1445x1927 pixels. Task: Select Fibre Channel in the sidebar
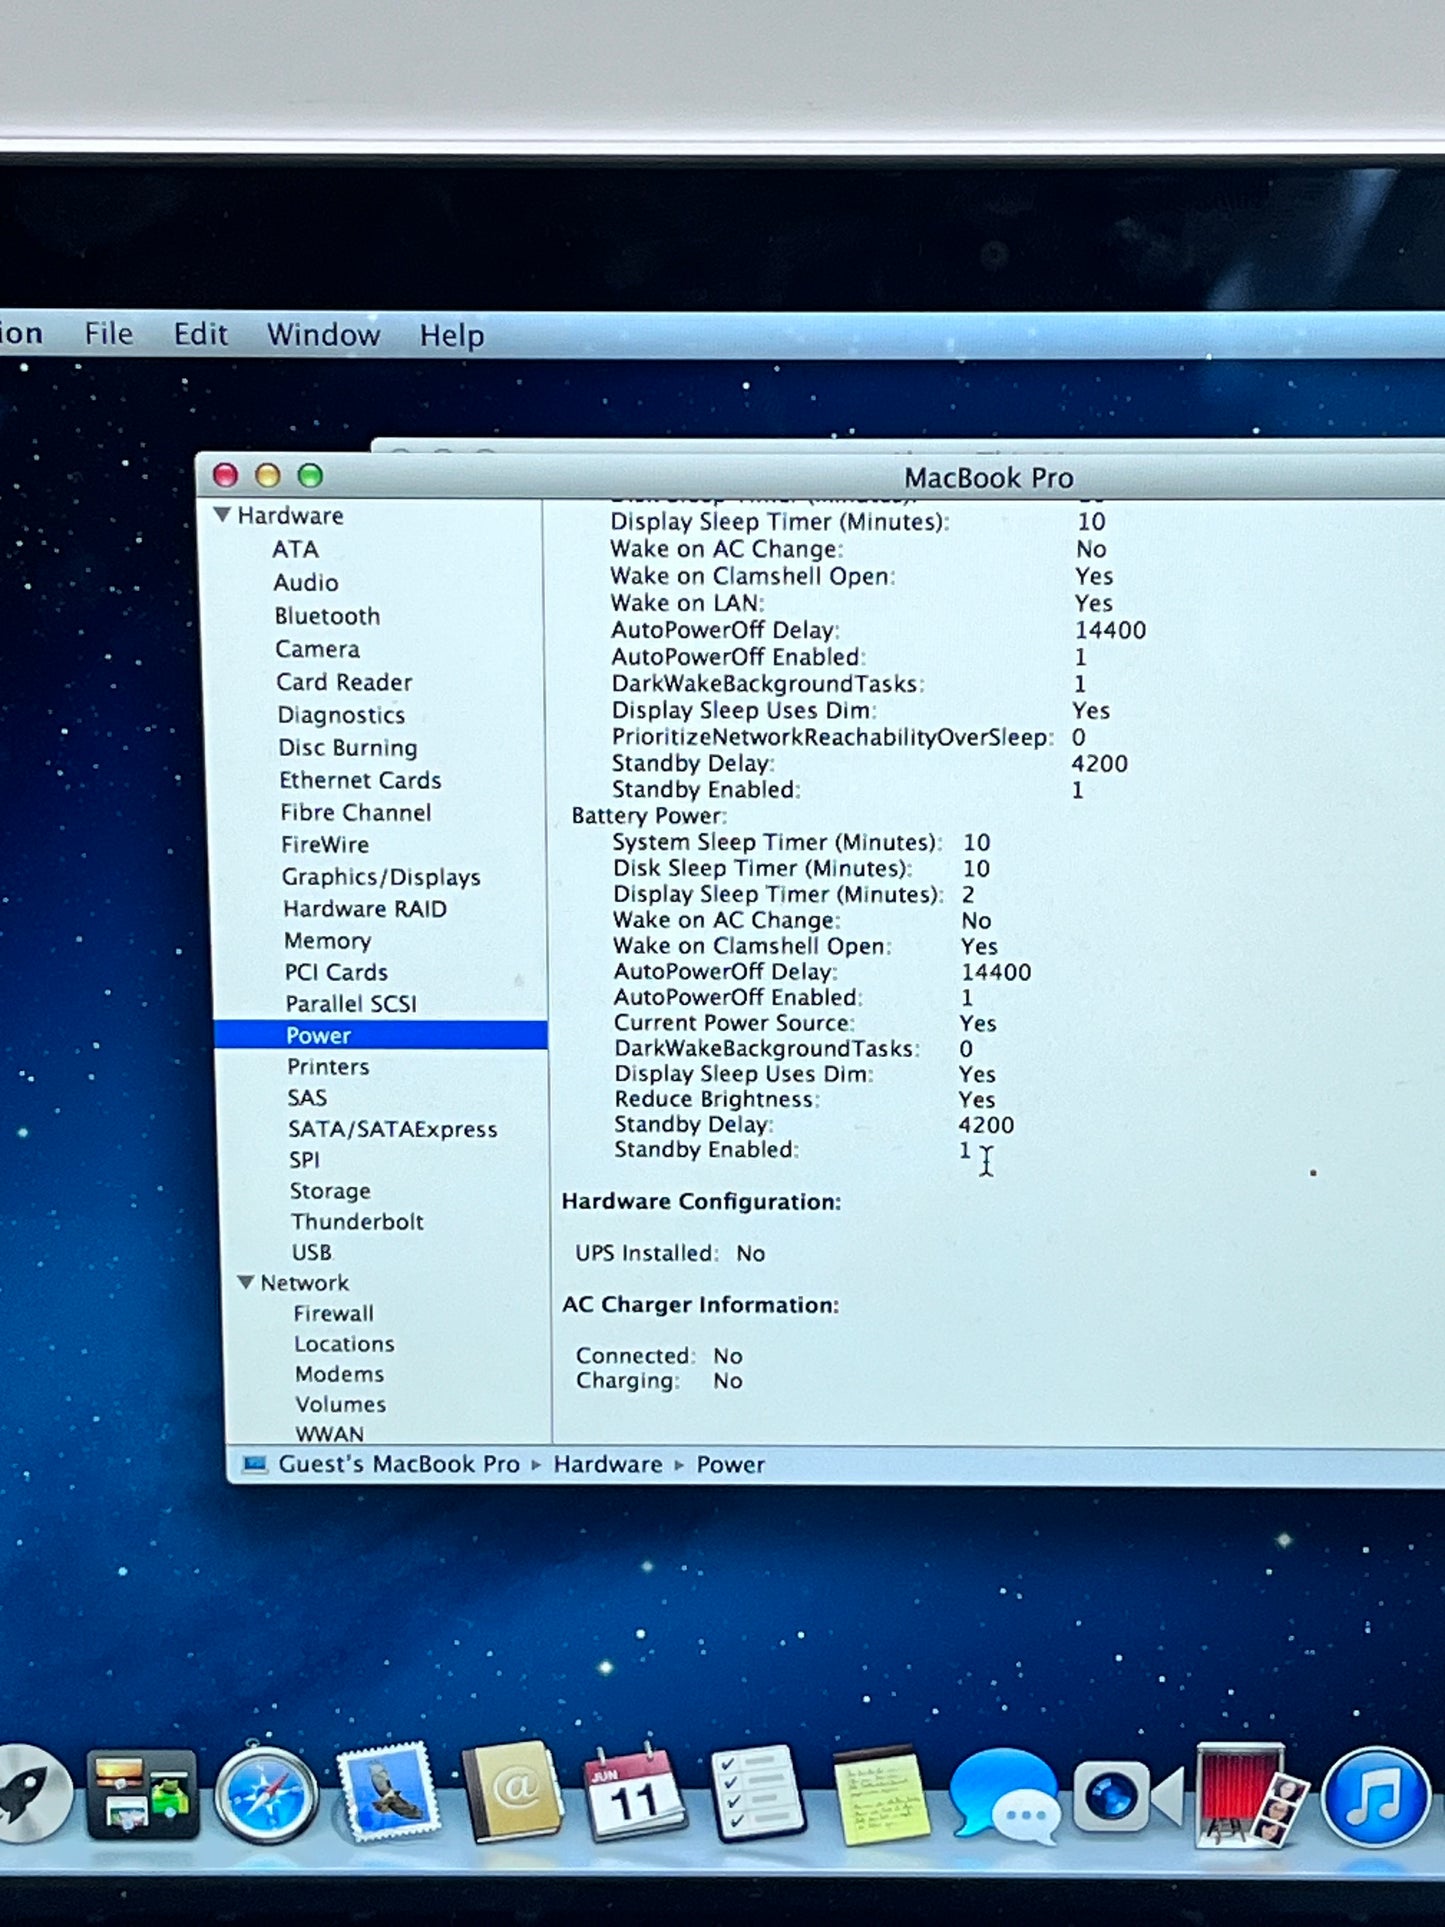tap(356, 812)
